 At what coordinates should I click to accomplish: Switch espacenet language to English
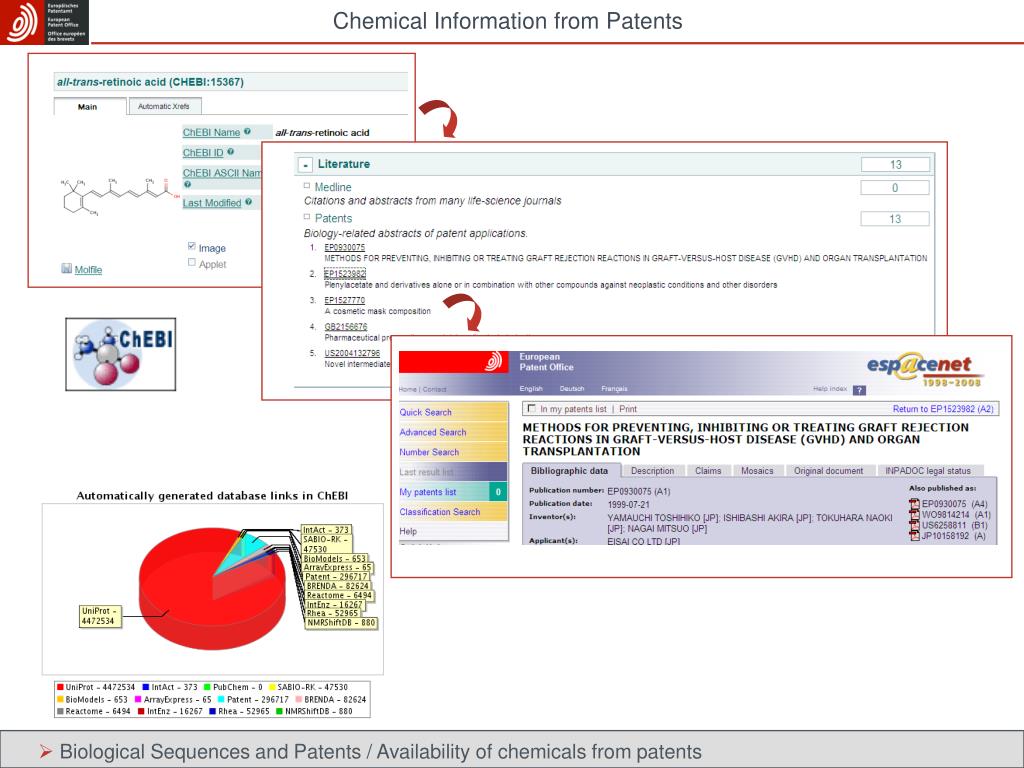click(531, 389)
